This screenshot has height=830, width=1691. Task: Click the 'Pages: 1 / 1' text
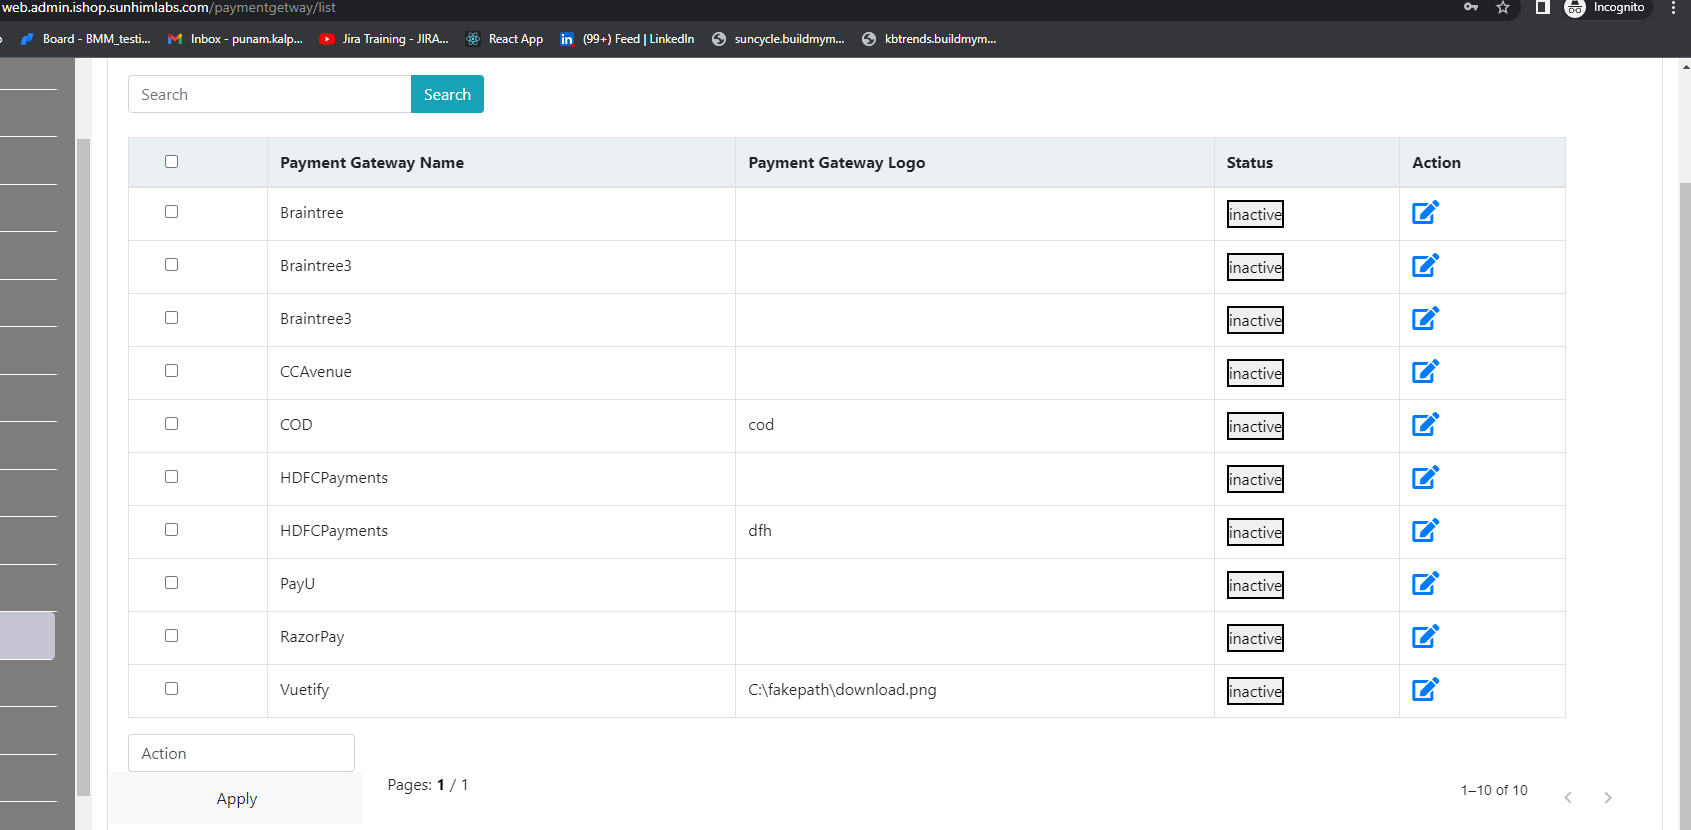pos(428,785)
